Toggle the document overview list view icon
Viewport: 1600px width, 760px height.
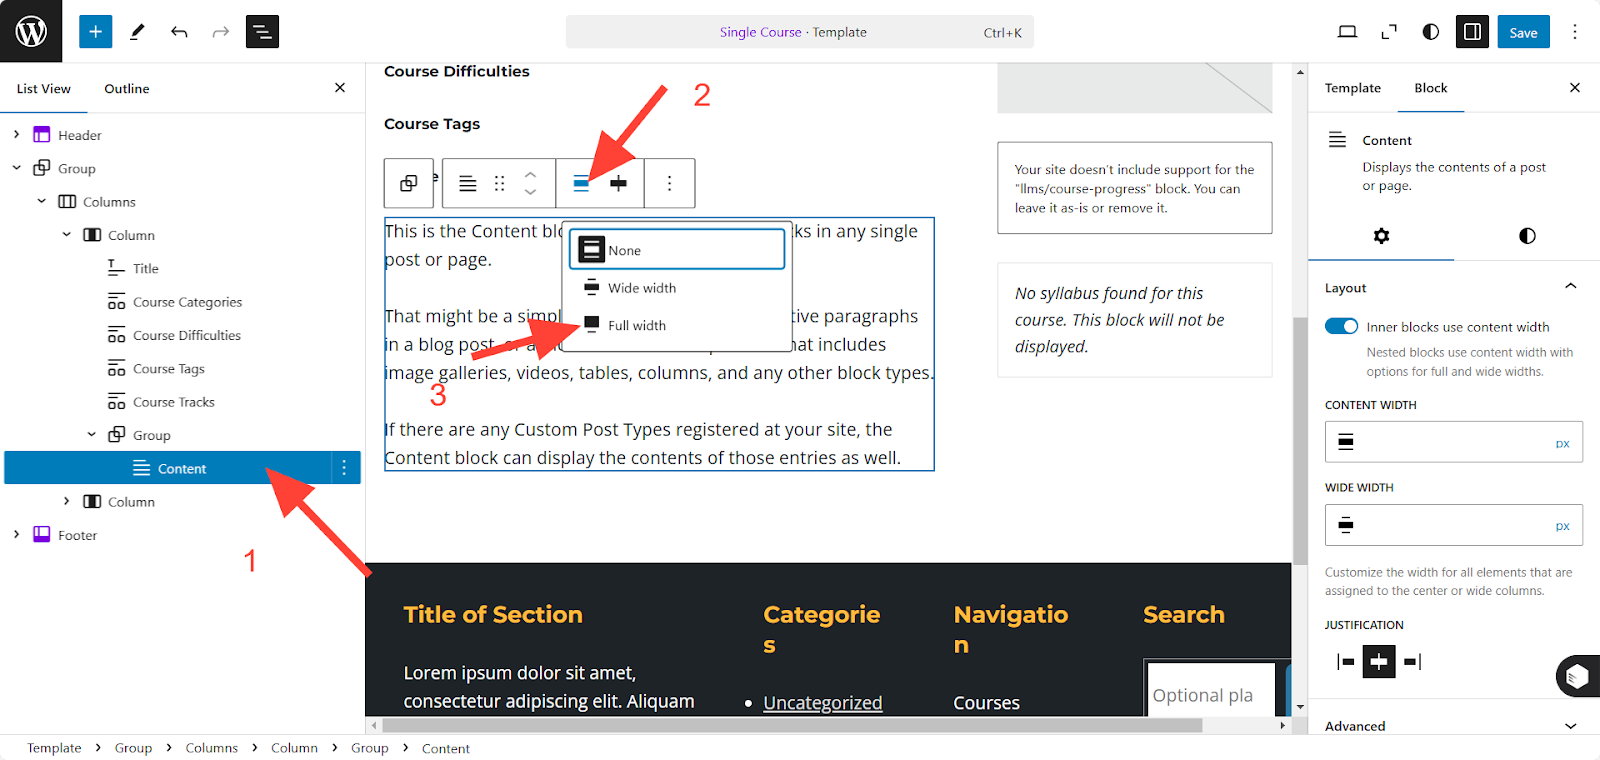(x=262, y=32)
